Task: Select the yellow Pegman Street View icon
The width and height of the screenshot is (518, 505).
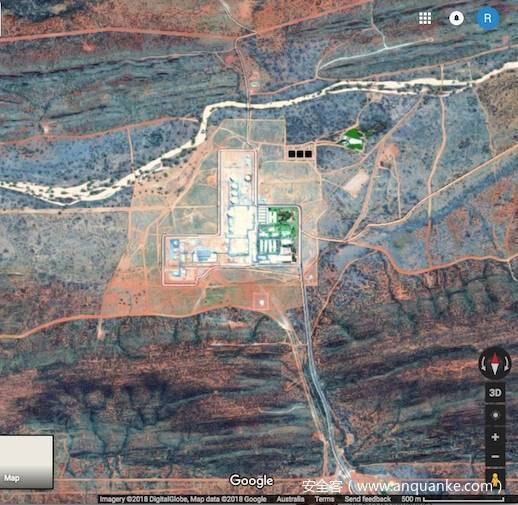Action: [x=495, y=479]
